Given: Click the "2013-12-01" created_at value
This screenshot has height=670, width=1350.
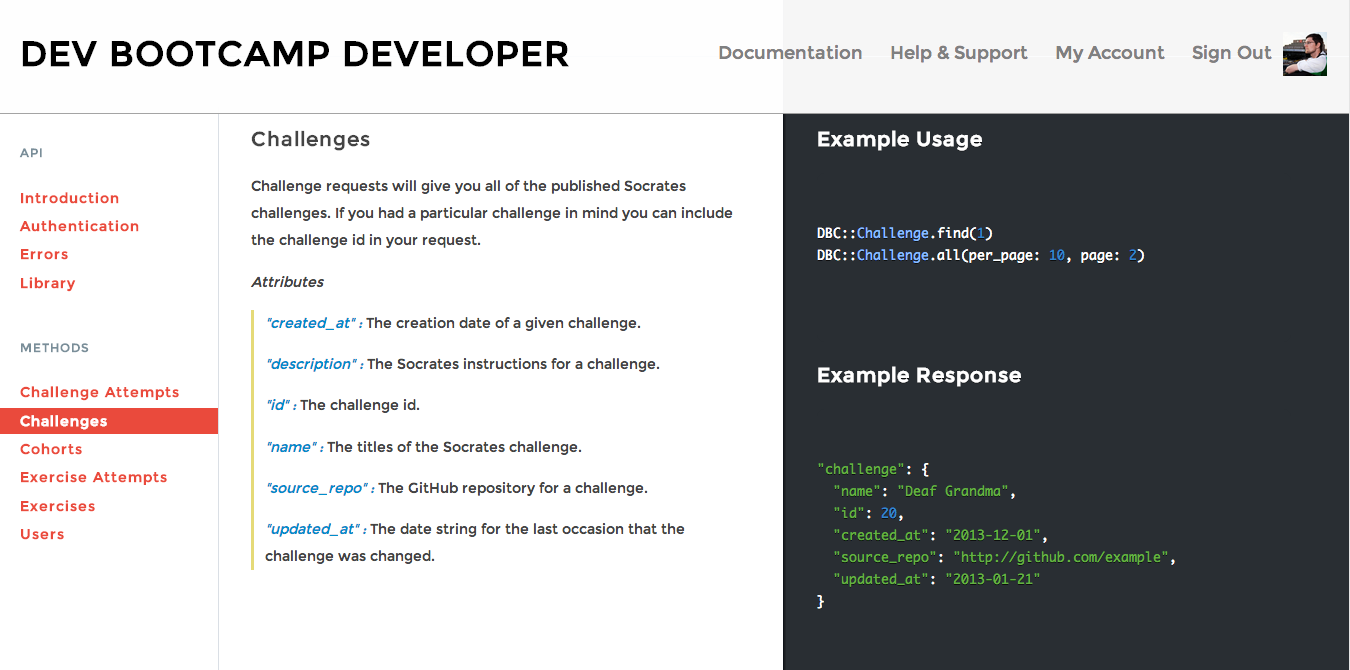Looking at the screenshot, I should [993, 535].
